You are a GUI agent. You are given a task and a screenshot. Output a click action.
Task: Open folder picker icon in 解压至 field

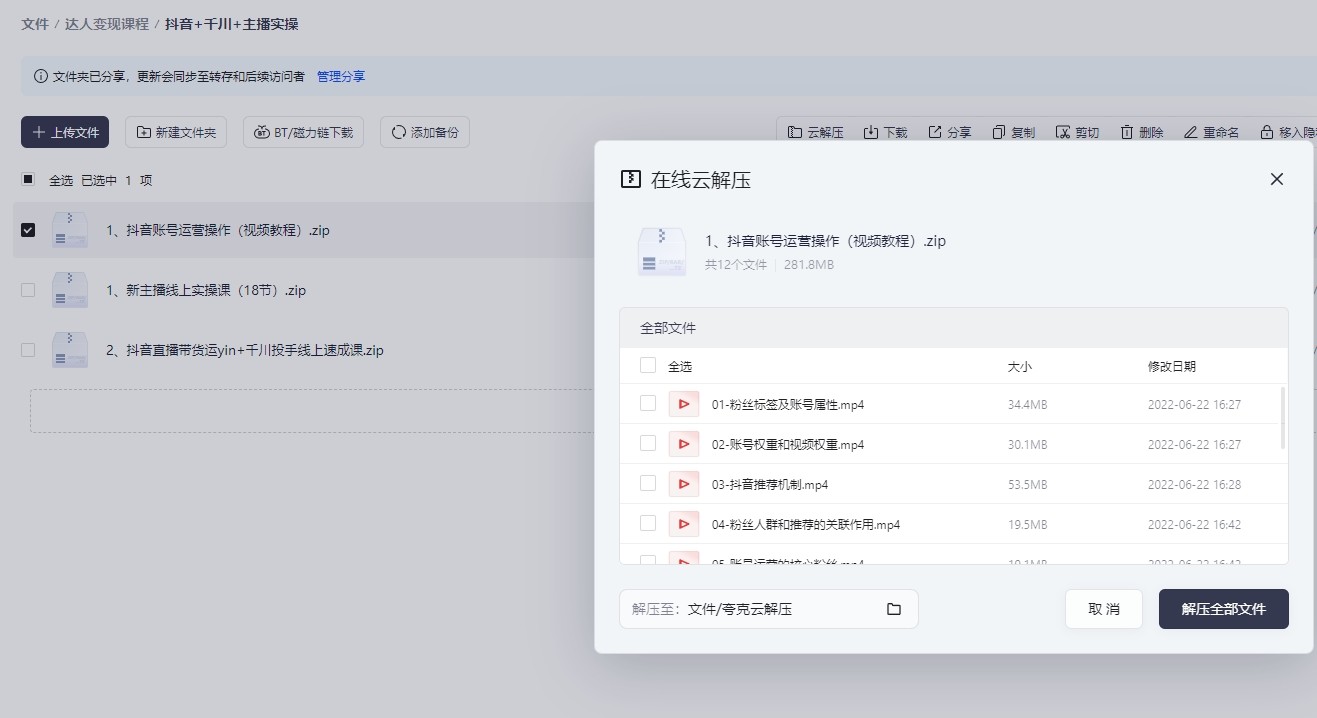point(894,609)
